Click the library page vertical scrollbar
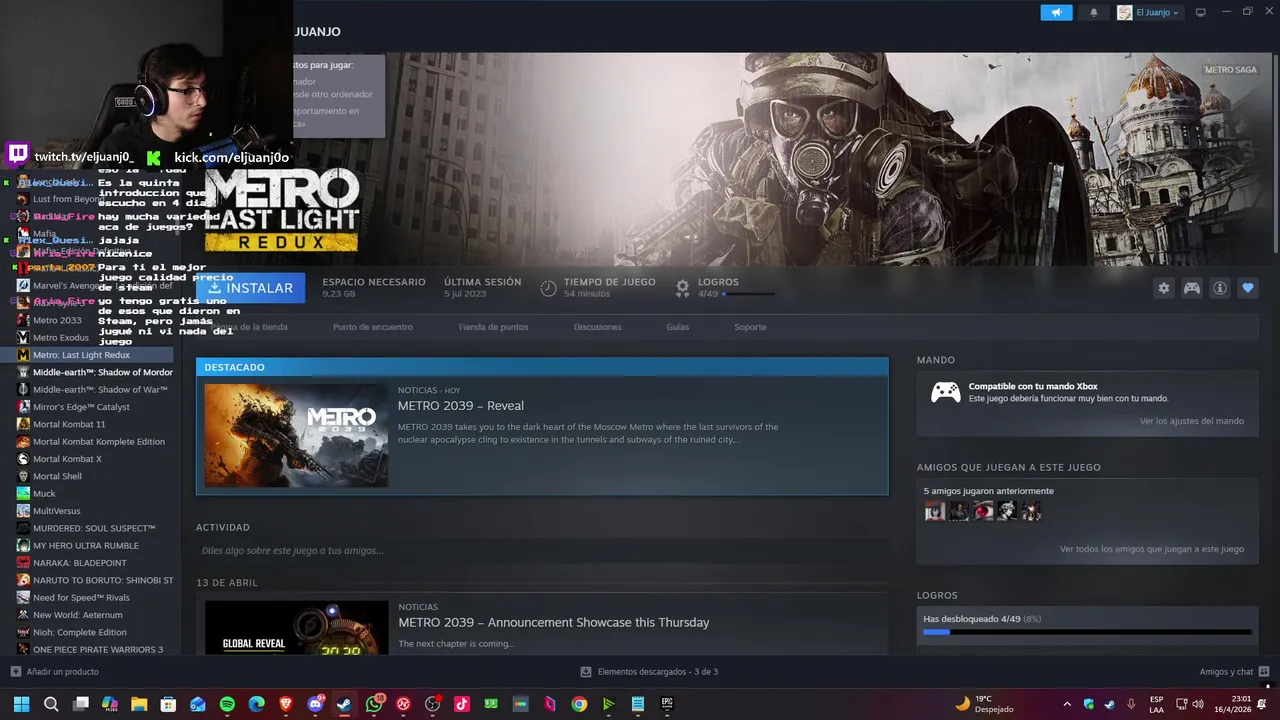1280x720 pixels. click(x=1274, y=155)
